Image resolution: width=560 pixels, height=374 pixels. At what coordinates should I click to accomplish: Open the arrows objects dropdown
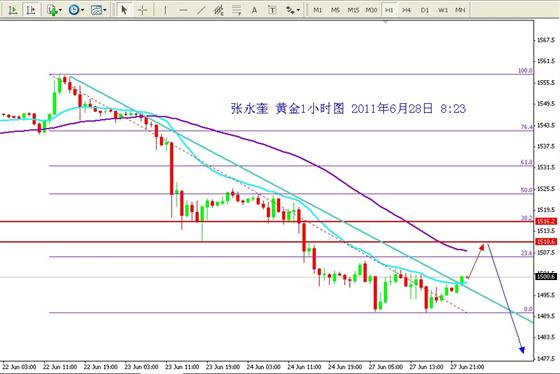pos(293,10)
